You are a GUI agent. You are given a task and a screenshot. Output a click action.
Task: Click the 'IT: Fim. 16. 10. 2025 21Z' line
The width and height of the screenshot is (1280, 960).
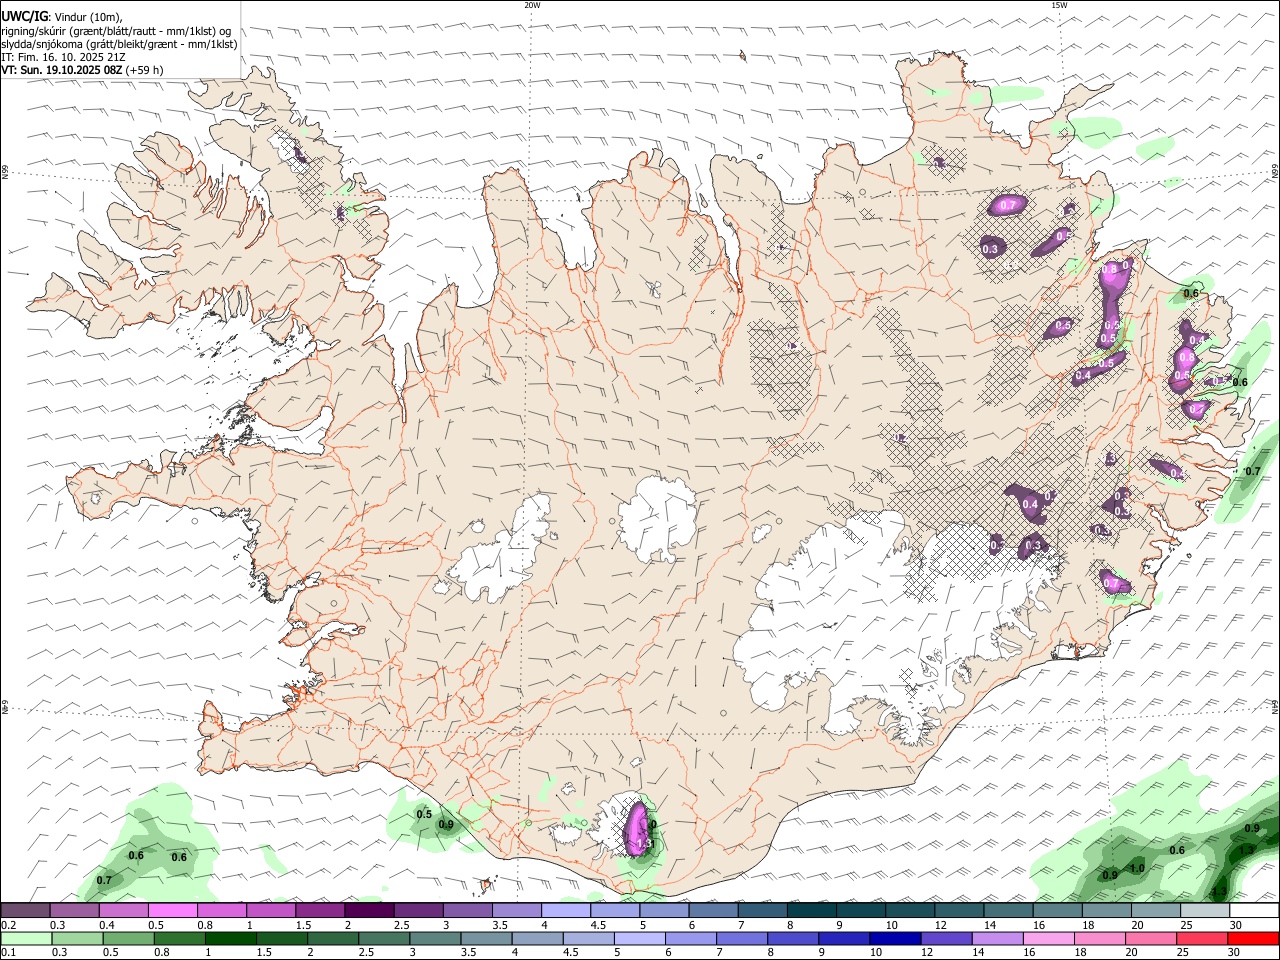pos(63,57)
